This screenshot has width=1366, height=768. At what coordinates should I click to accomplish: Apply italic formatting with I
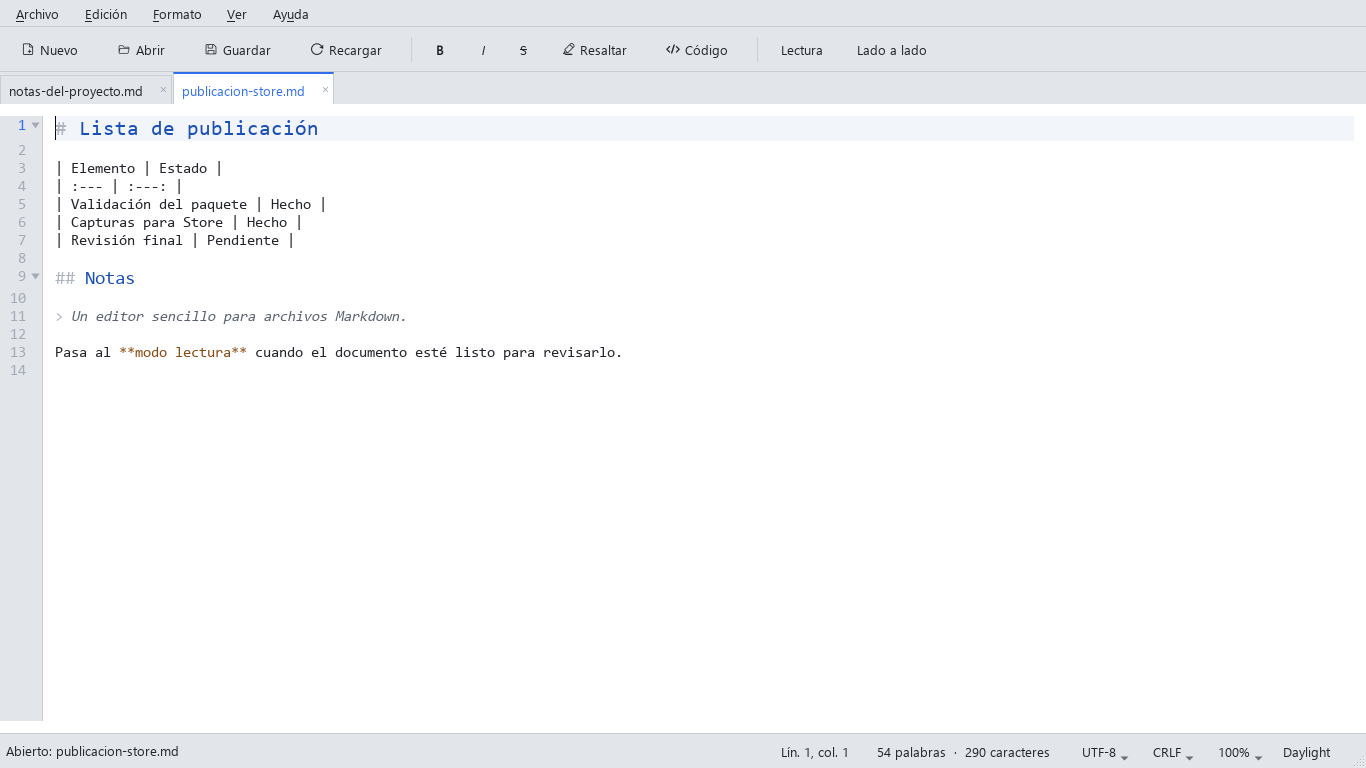pyautogui.click(x=483, y=50)
